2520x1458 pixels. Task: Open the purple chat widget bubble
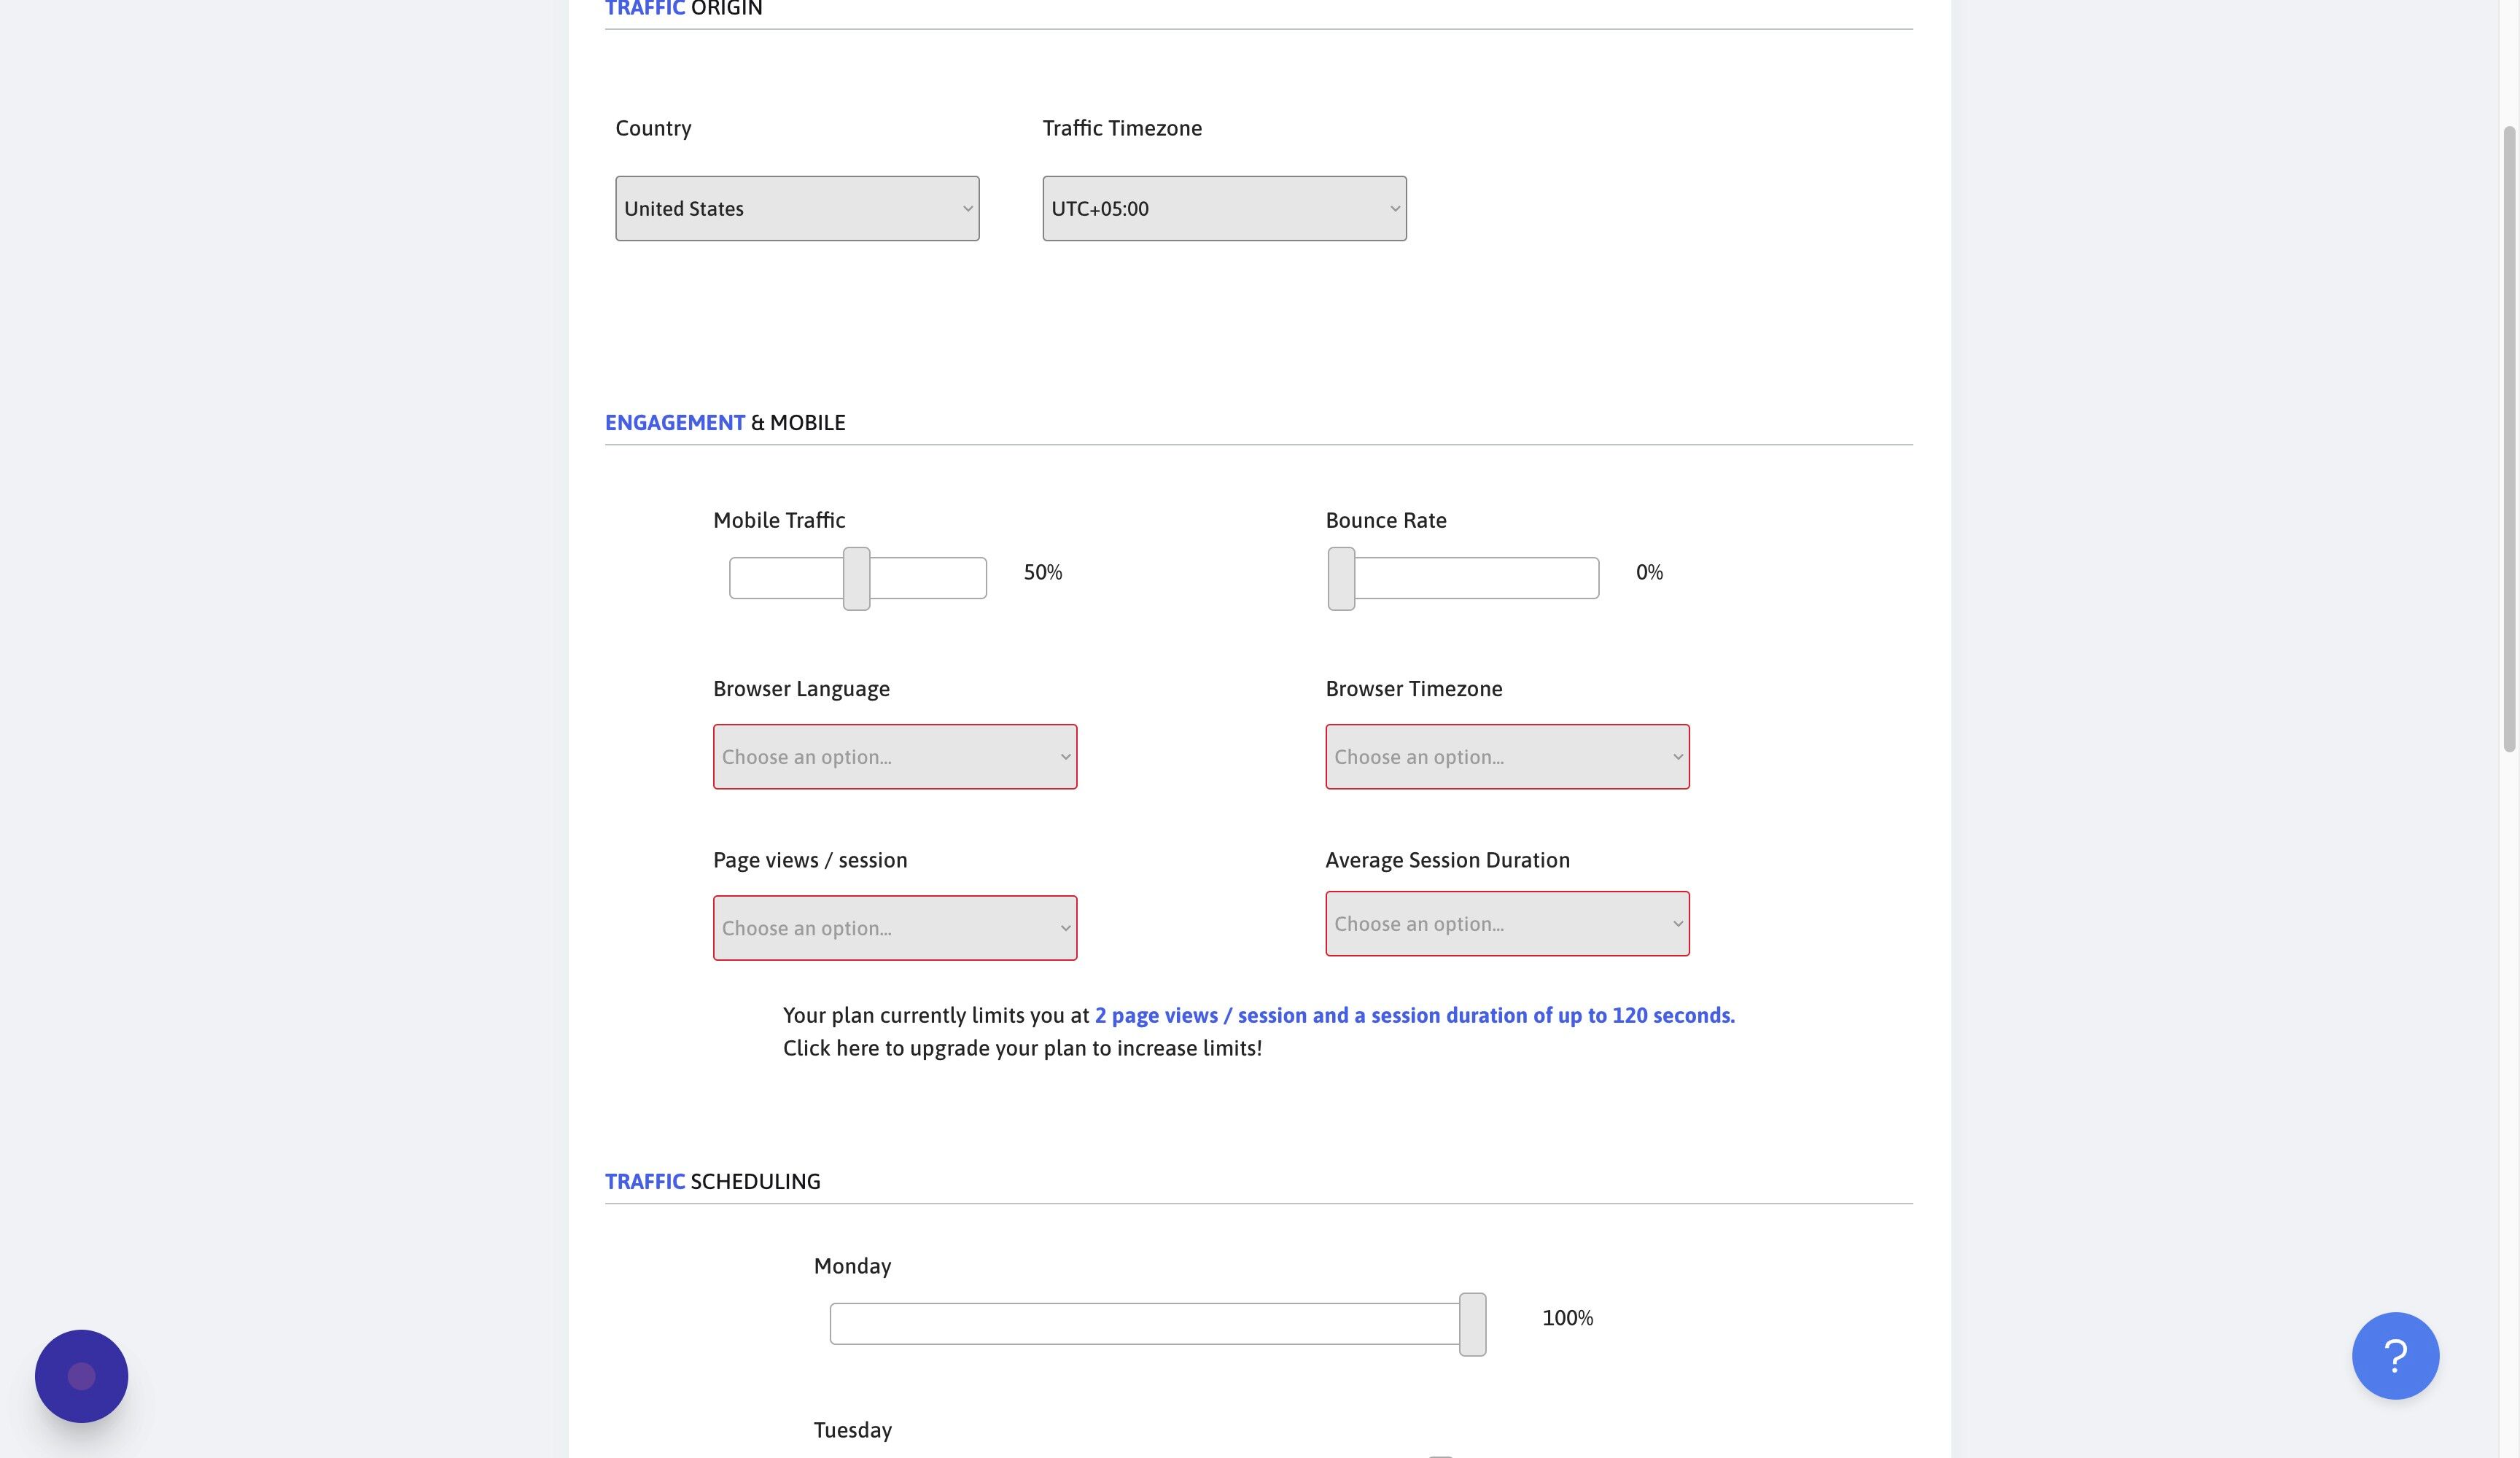[82, 1376]
